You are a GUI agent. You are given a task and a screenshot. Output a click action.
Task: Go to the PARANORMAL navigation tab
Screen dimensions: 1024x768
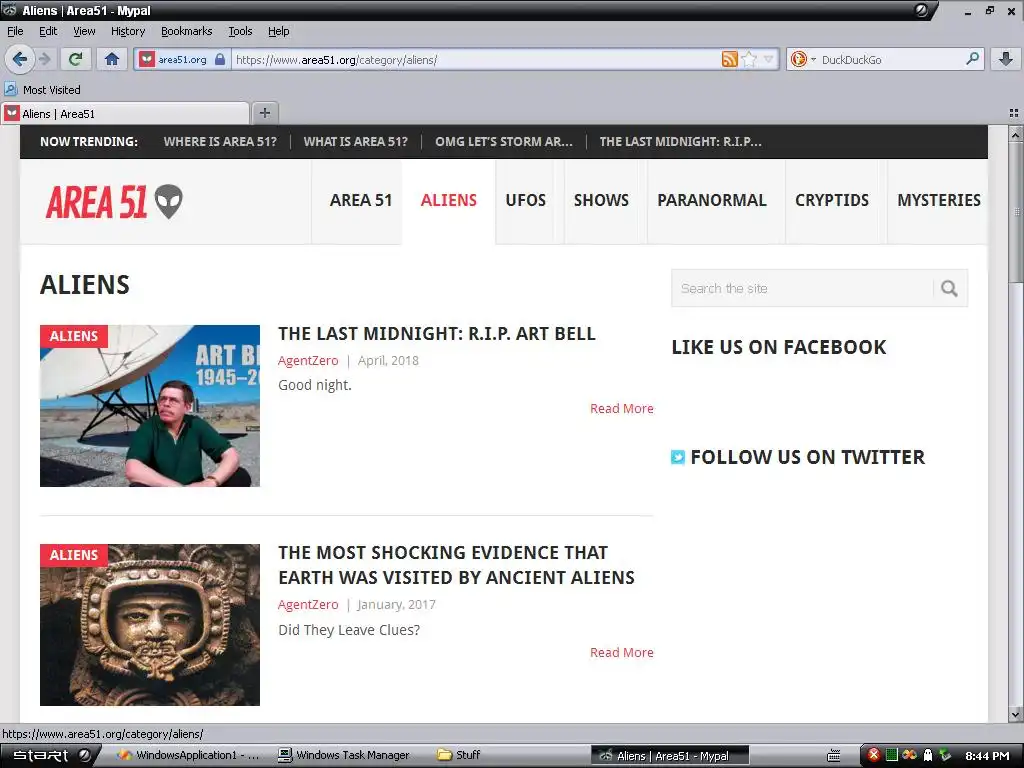pos(712,200)
